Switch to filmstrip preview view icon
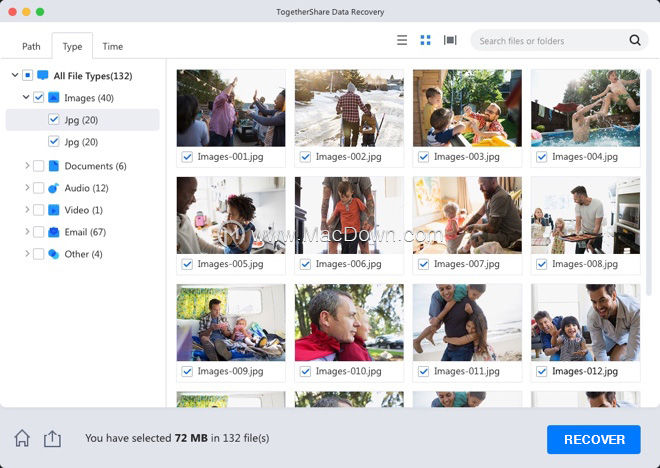 click(450, 40)
